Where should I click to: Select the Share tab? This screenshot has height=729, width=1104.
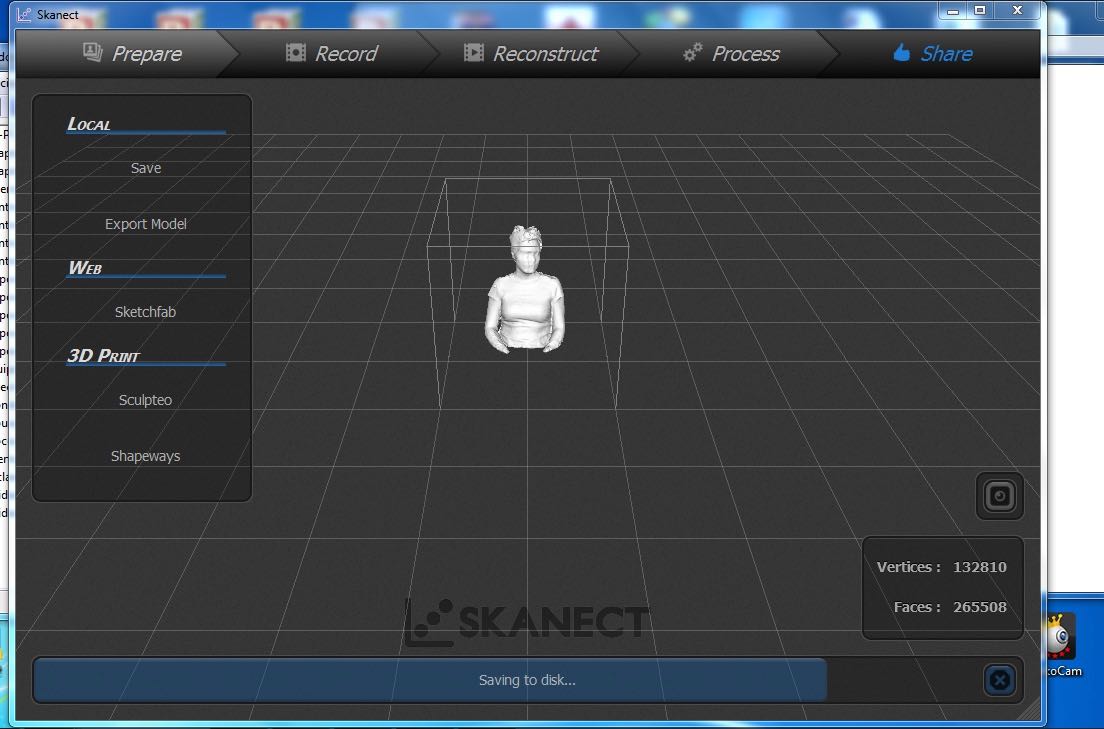[x=932, y=54]
